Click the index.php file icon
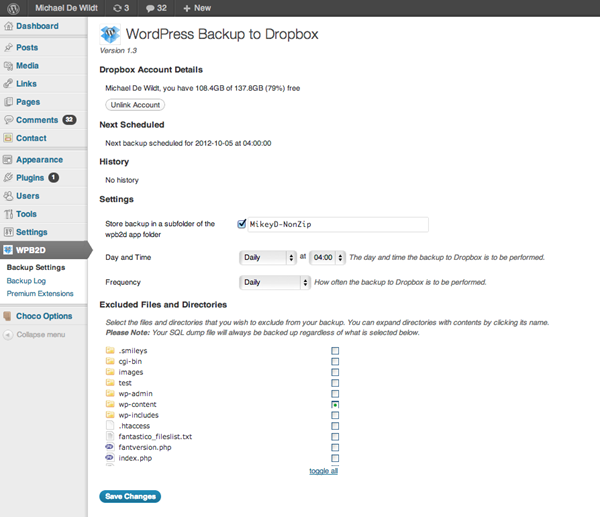 pos(110,458)
